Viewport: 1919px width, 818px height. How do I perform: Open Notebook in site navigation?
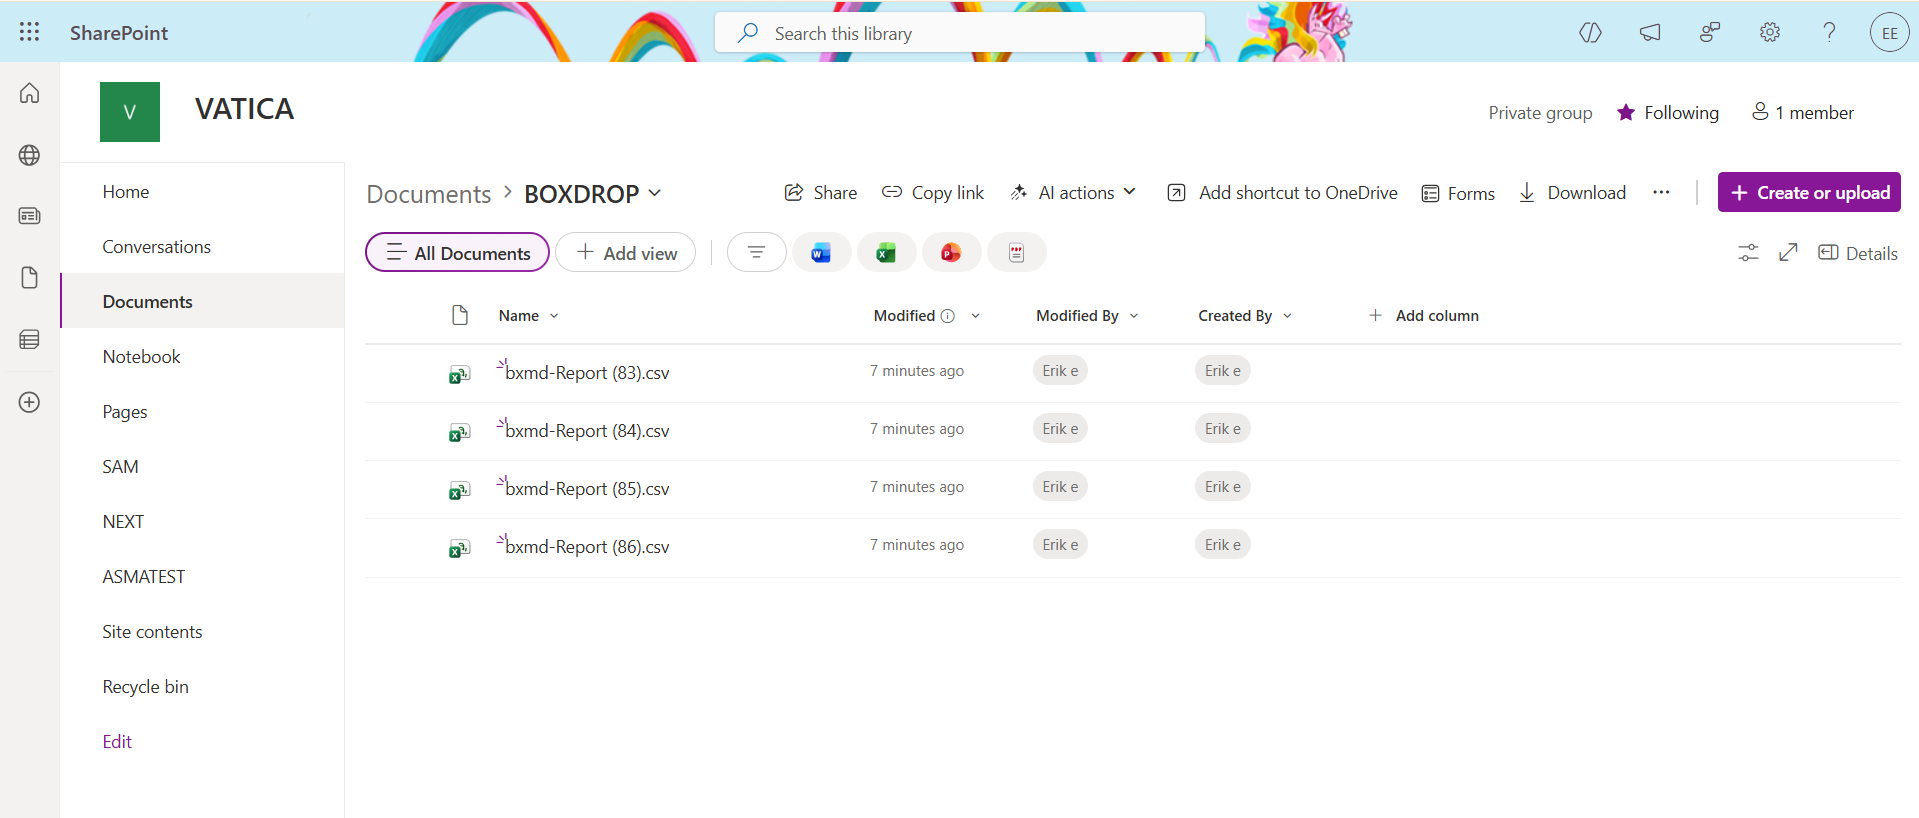[x=142, y=357]
